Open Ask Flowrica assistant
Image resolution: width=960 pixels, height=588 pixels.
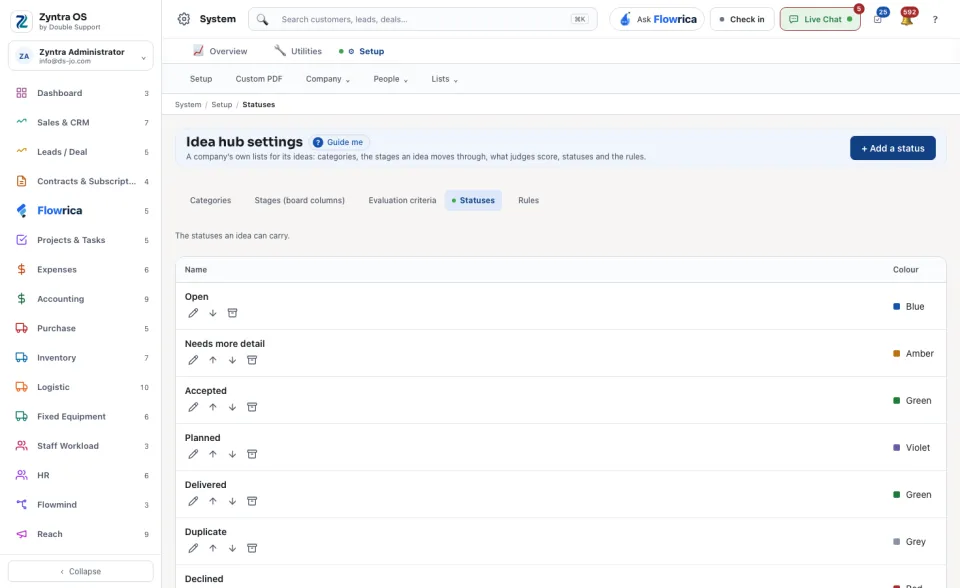pos(657,19)
